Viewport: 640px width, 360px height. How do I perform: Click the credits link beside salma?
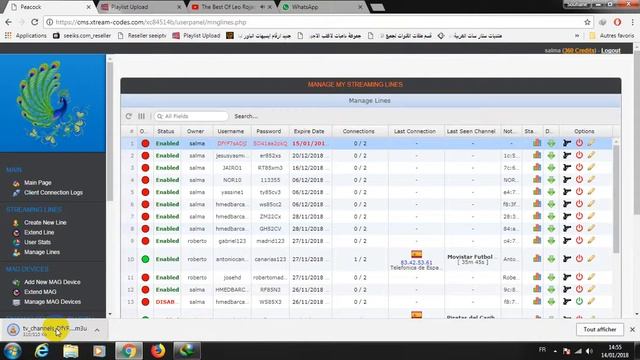point(579,50)
